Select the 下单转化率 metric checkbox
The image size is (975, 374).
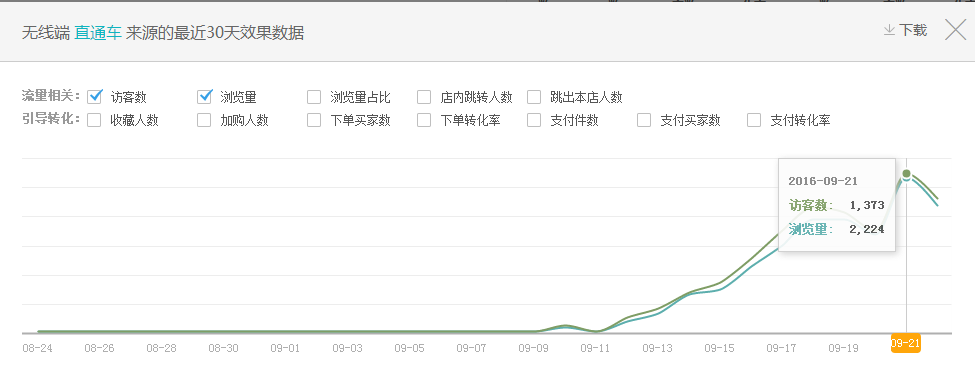click(x=424, y=120)
